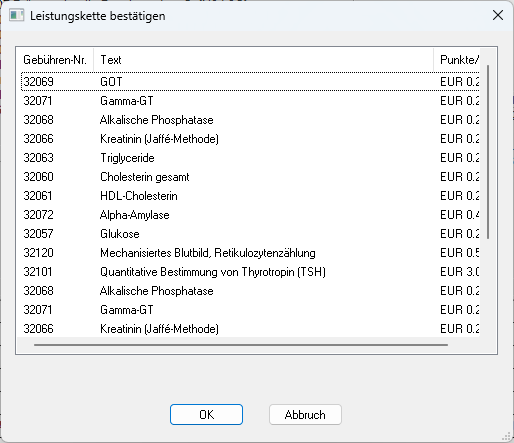514x443 pixels.
Task: Select the HDL-Cholesterin row
Action: click(x=250, y=196)
